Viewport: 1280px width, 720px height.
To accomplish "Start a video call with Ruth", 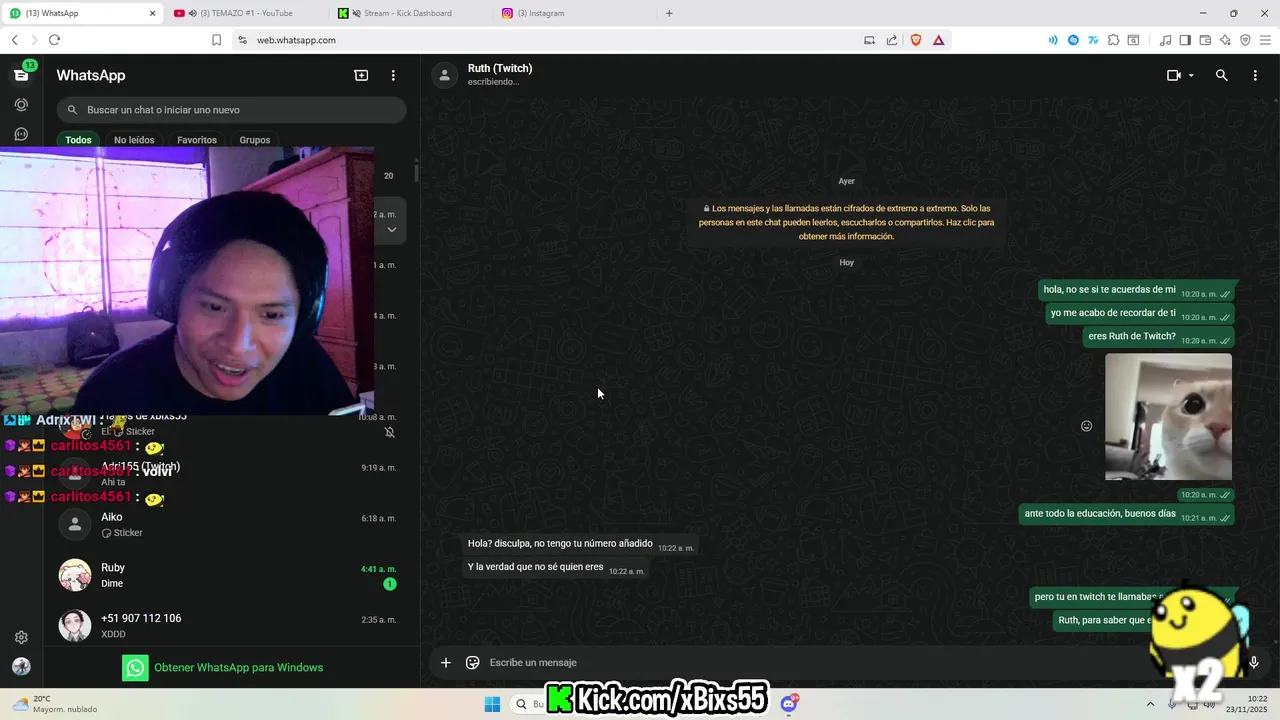I will point(1174,75).
